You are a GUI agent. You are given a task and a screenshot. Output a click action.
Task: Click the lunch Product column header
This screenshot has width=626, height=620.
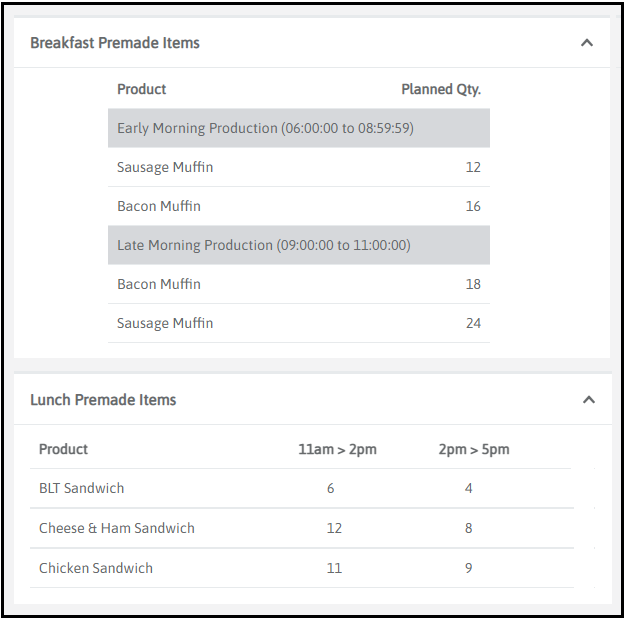point(64,449)
